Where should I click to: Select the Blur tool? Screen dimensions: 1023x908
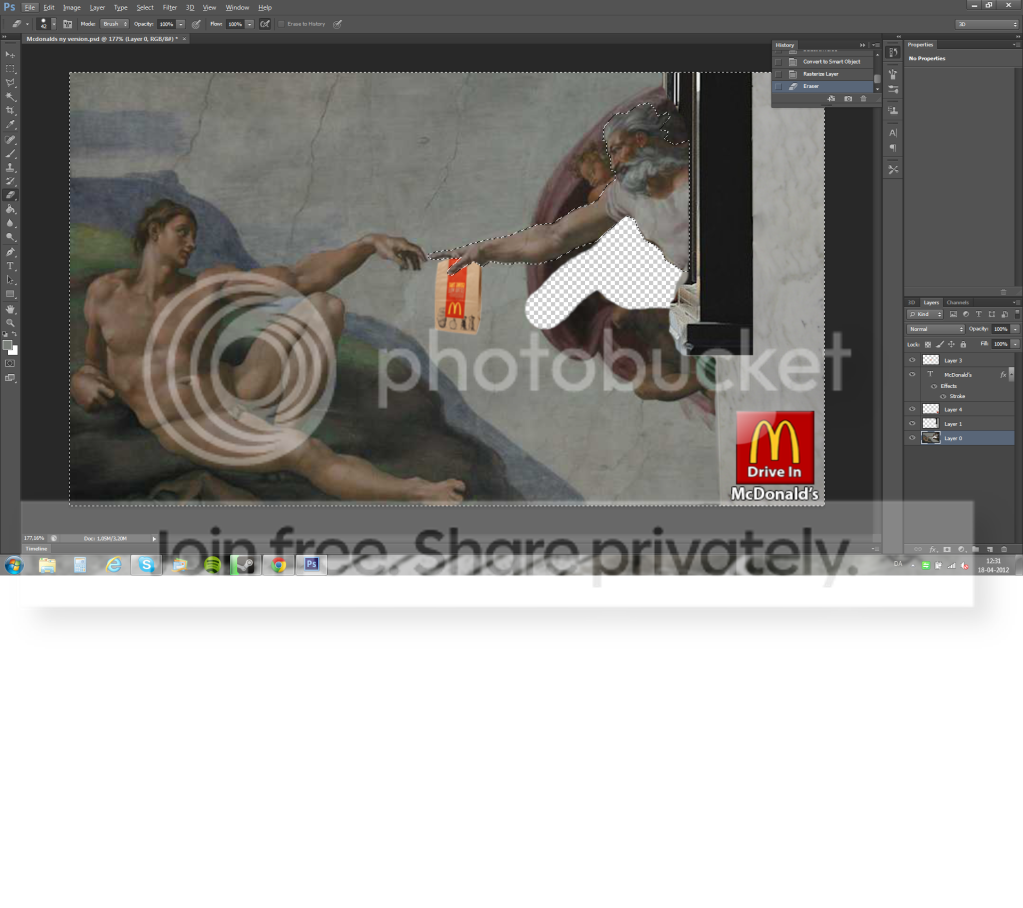click(x=10, y=223)
